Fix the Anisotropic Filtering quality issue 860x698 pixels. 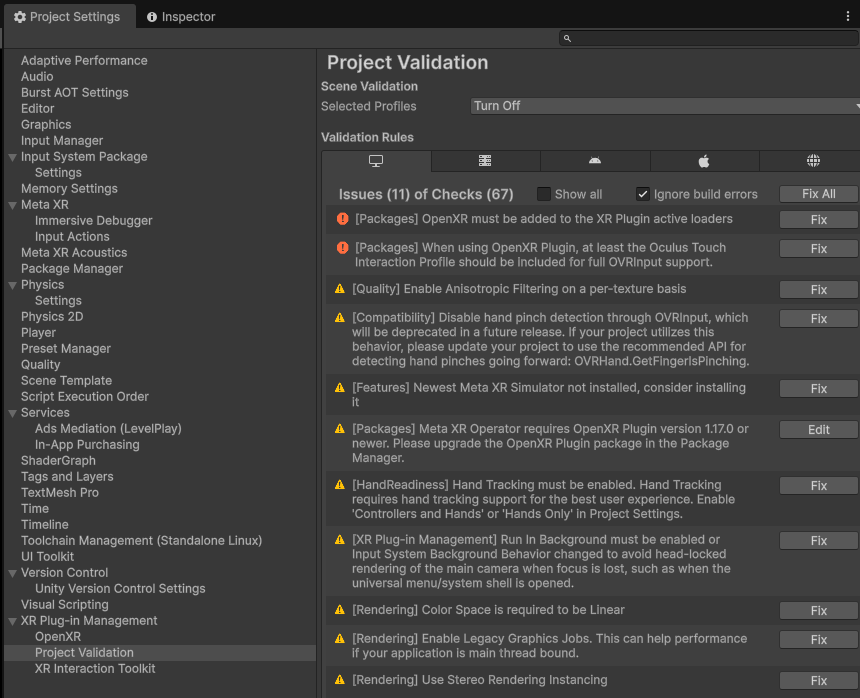pos(818,290)
